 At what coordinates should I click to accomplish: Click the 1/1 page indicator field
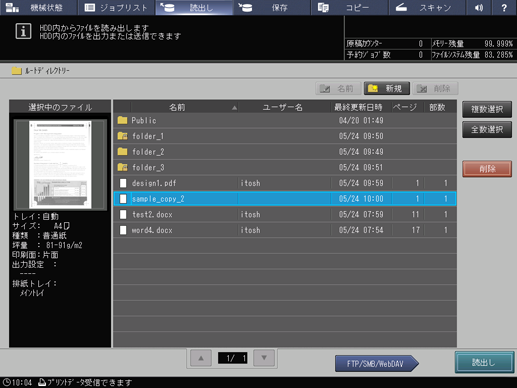click(232, 358)
